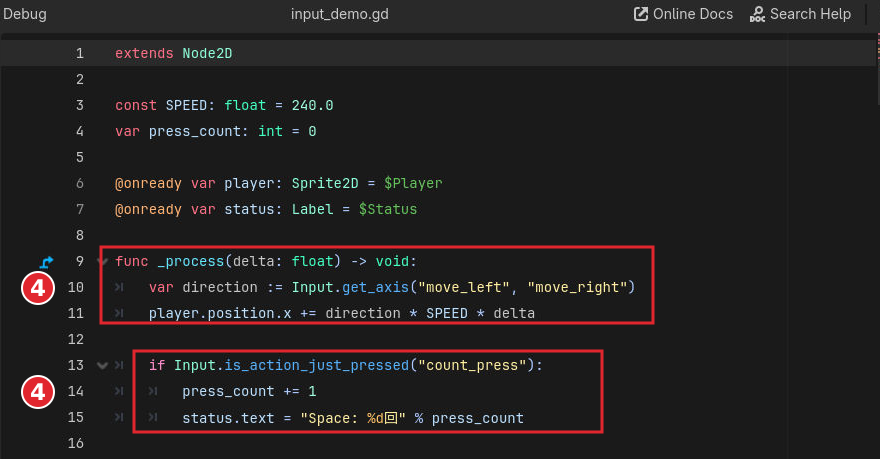Image resolution: width=880 pixels, height=459 pixels.
Task: Click the $Player node path
Action: coord(413,183)
